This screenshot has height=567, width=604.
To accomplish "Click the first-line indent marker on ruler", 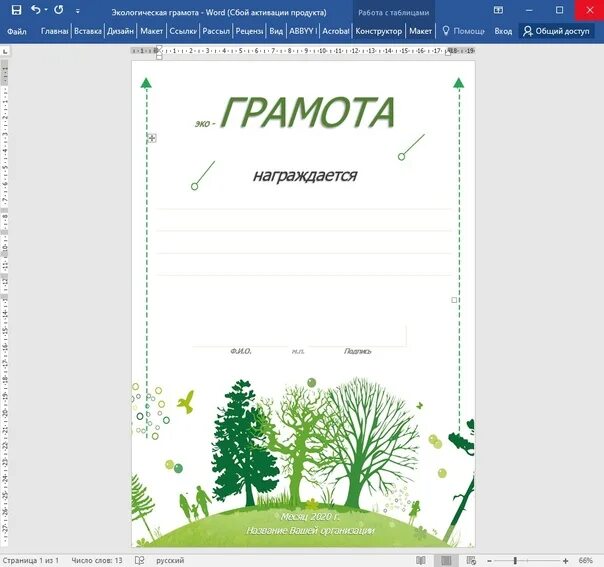I will click(159, 49).
